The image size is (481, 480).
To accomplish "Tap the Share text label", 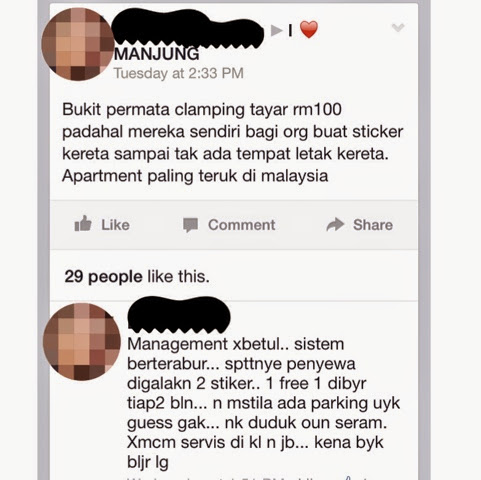I will (373, 225).
